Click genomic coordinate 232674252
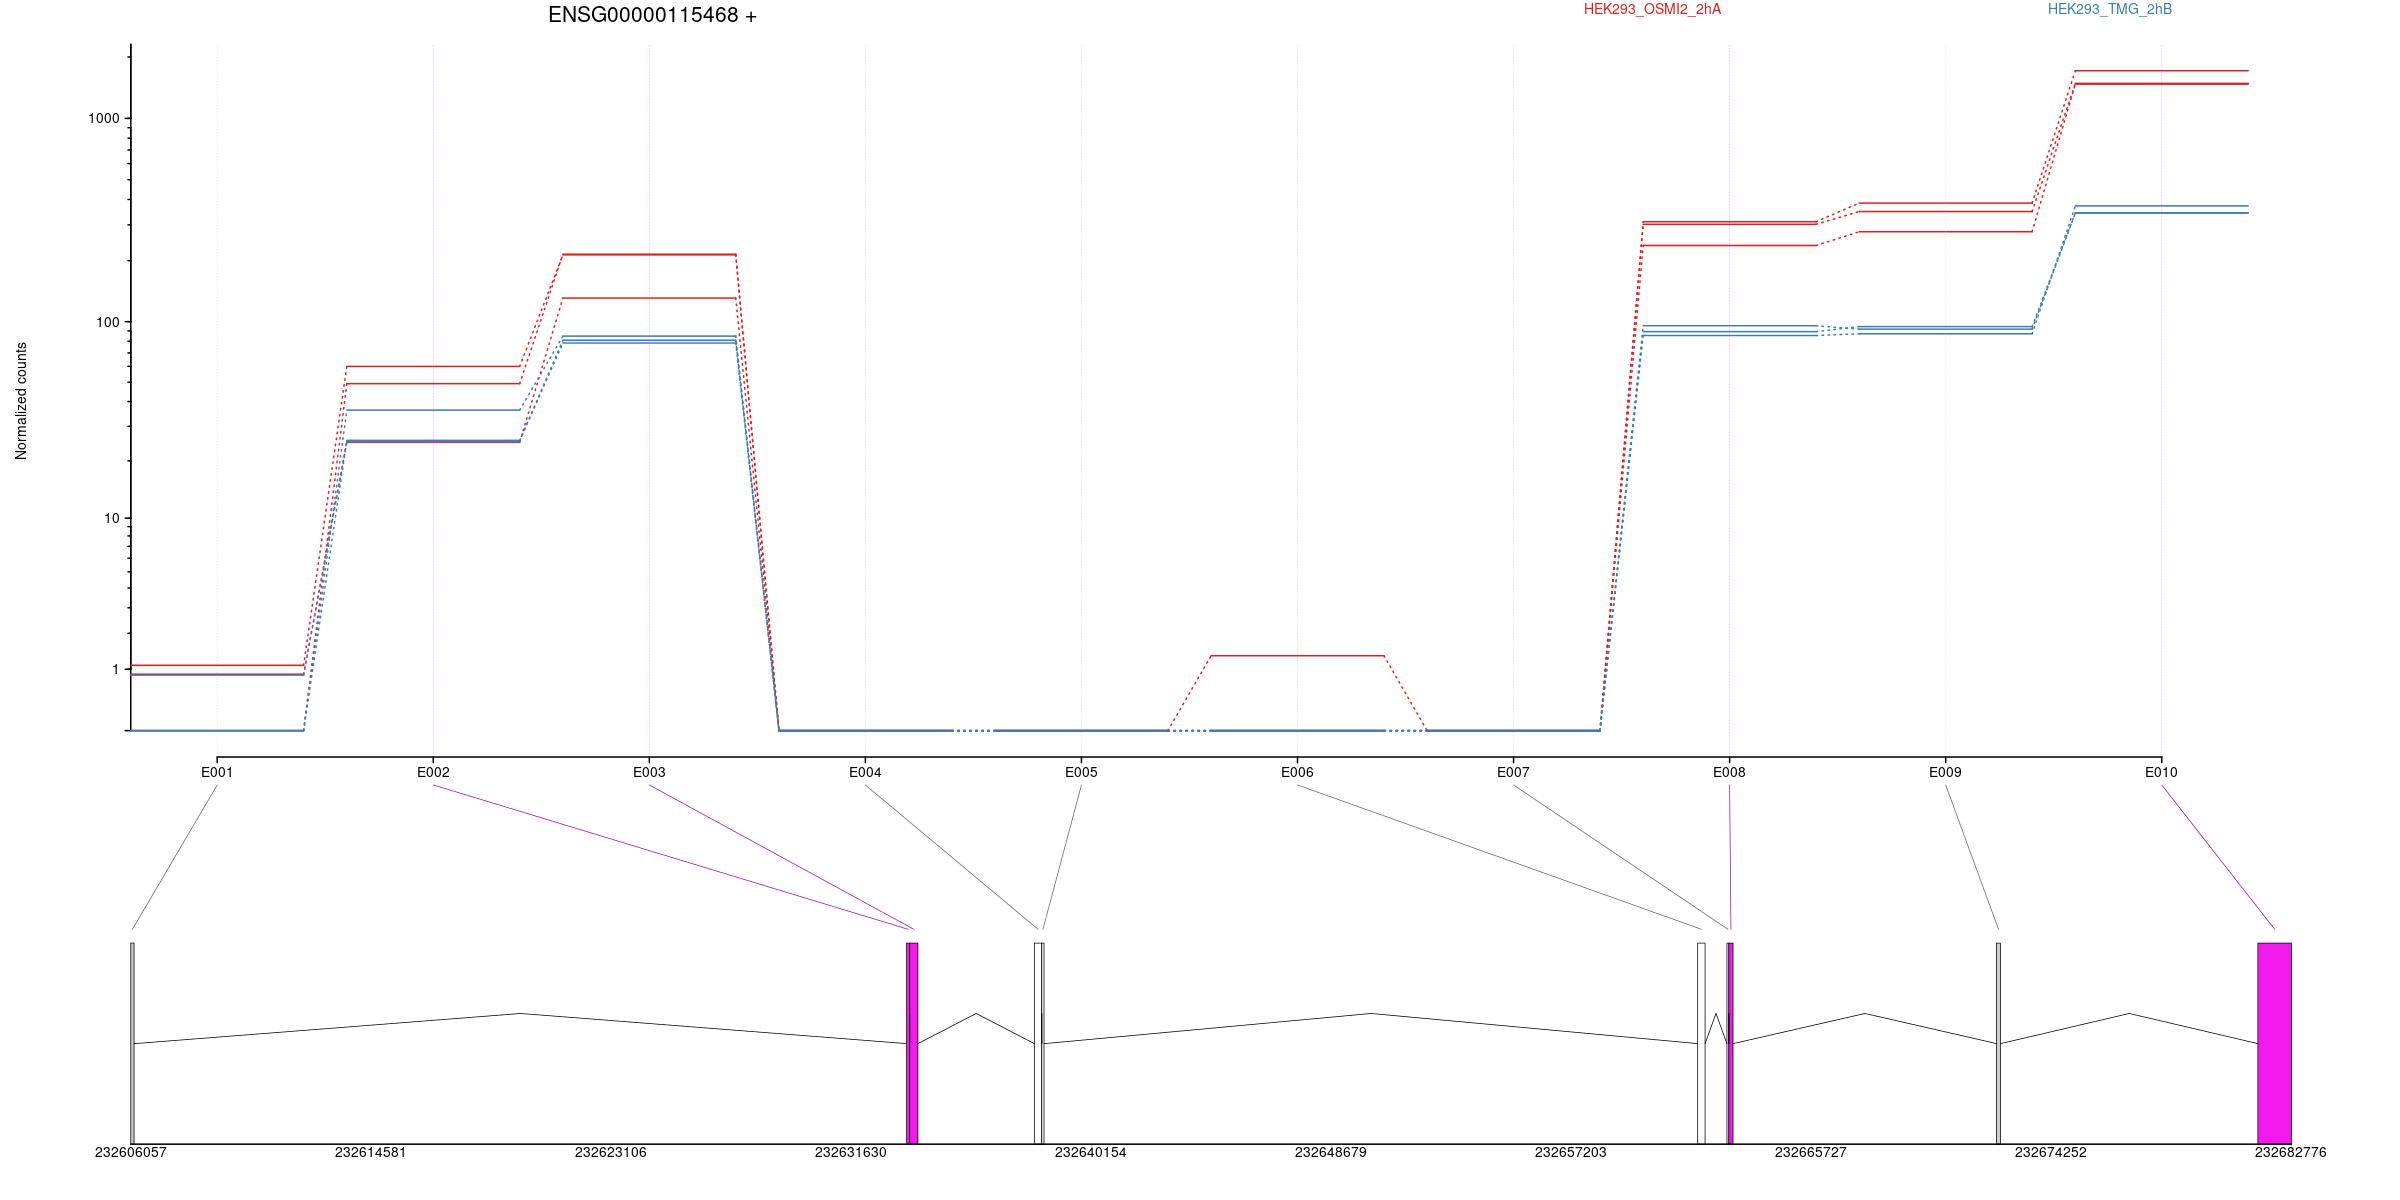Viewport: 2400px width, 1200px height. 2051,1152
